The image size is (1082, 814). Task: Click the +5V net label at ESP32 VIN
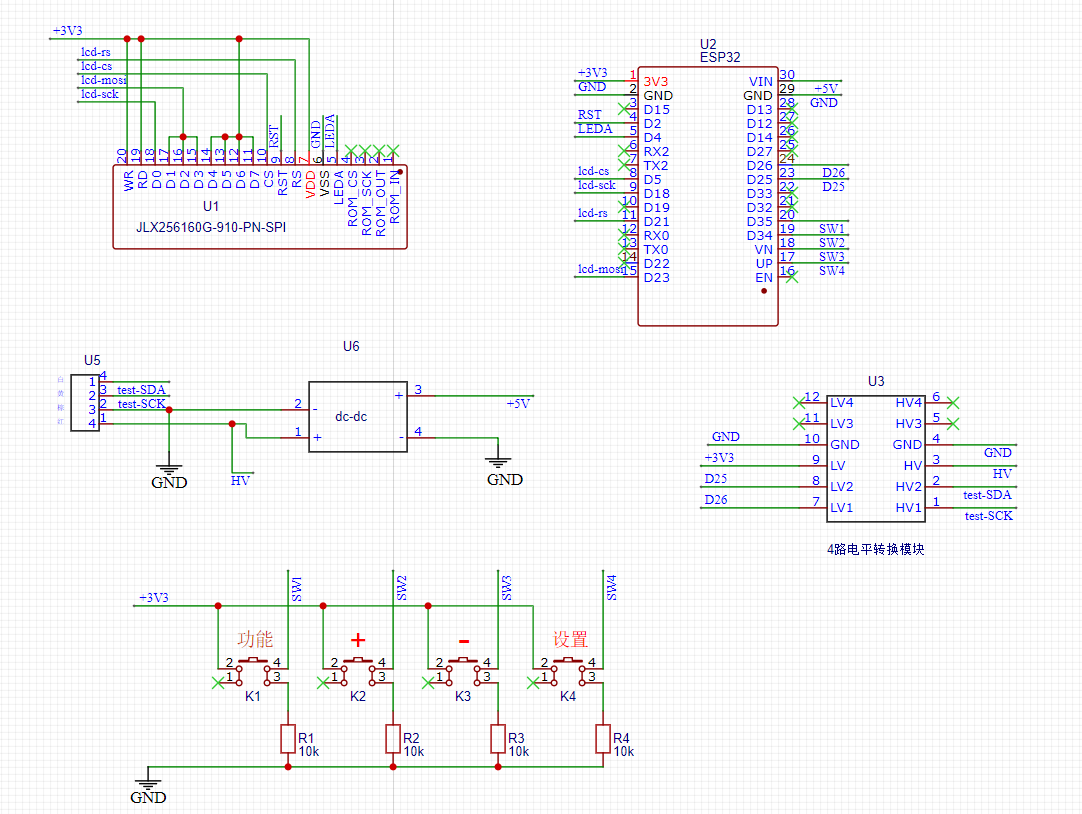[x=825, y=88]
